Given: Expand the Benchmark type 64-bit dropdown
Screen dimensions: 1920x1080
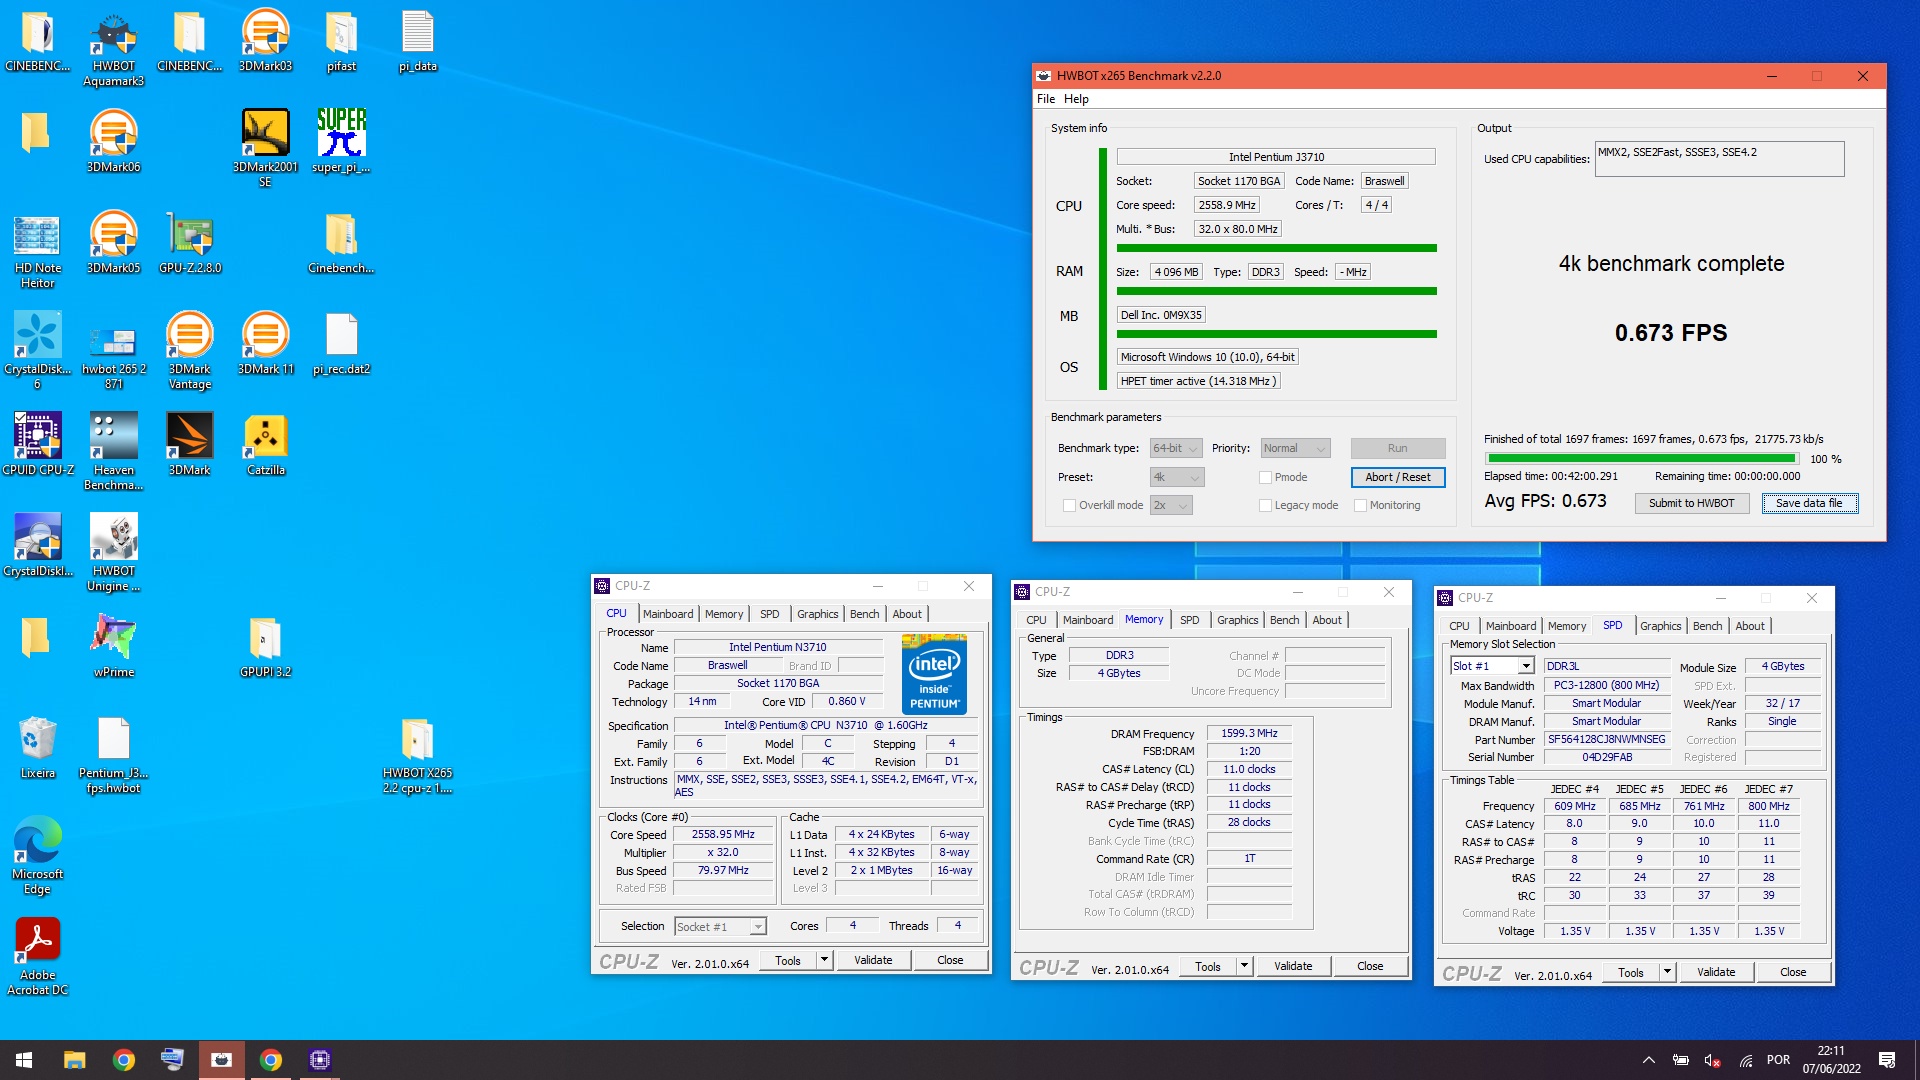Looking at the screenshot, I should 1175,449.
